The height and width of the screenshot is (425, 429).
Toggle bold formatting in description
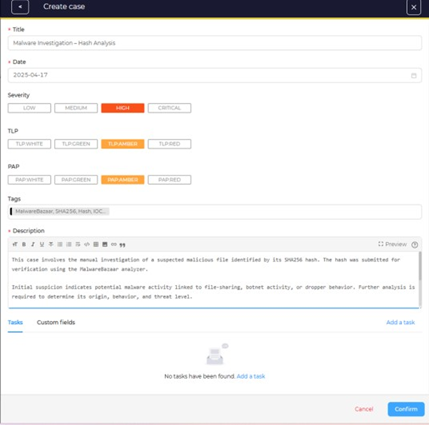(24, 244)
